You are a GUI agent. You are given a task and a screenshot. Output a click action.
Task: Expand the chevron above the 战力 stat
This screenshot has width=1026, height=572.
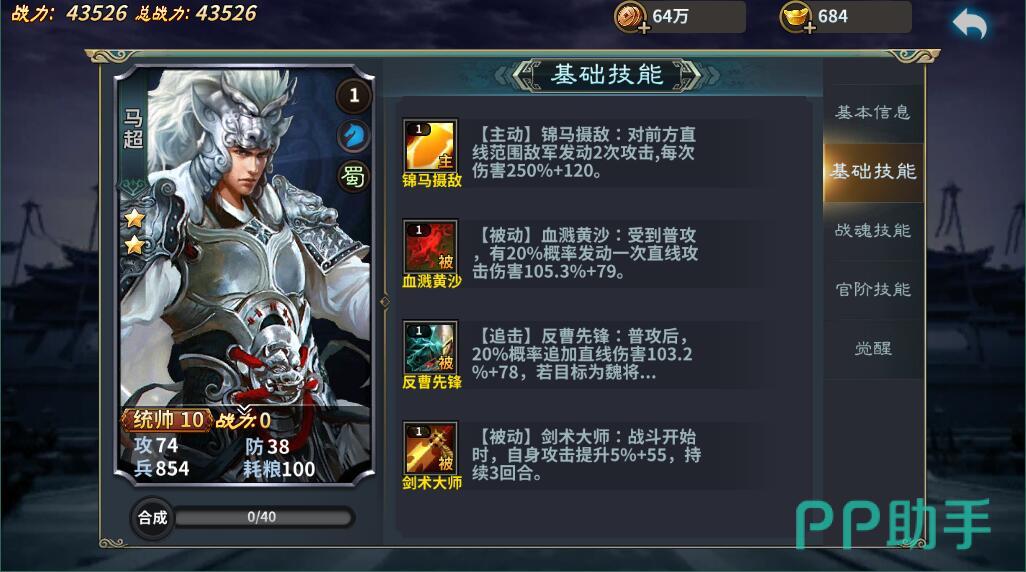click(x=244, y=410)
